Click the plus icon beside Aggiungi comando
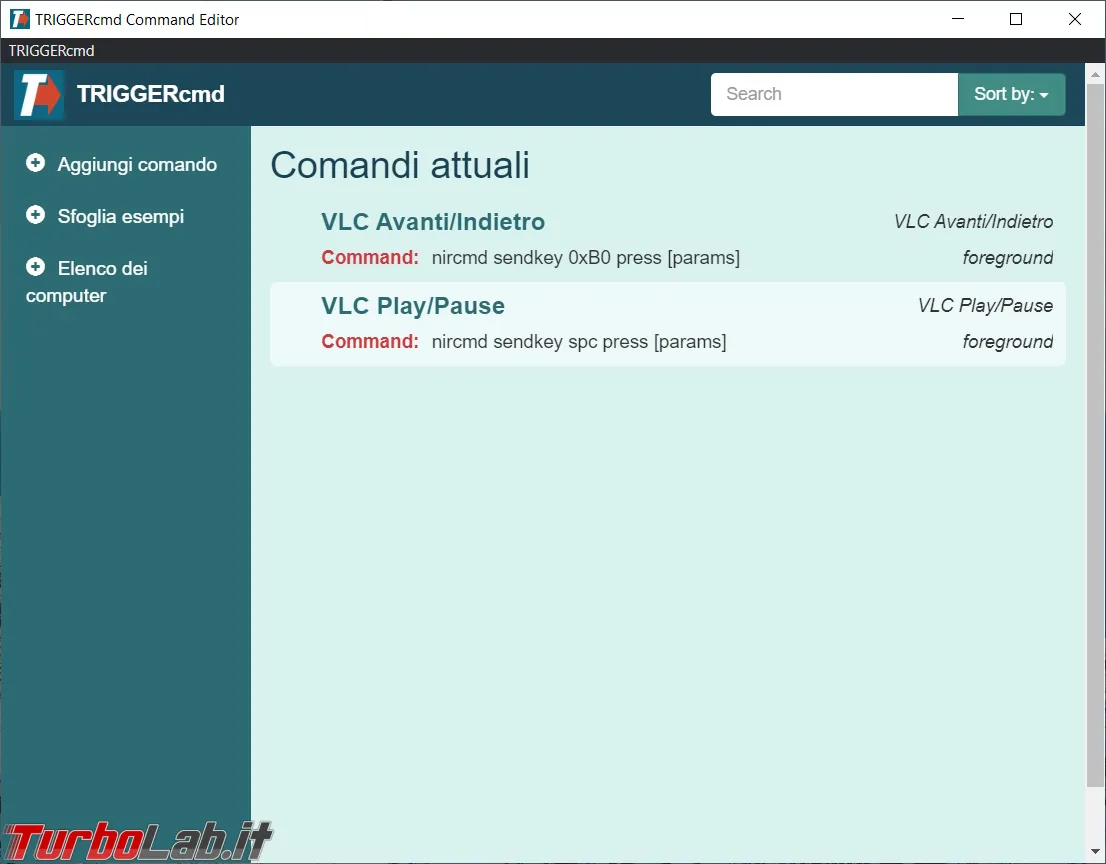Image resolution: width=1106 pixels, height=864 pixels. (x=35, y=163)
